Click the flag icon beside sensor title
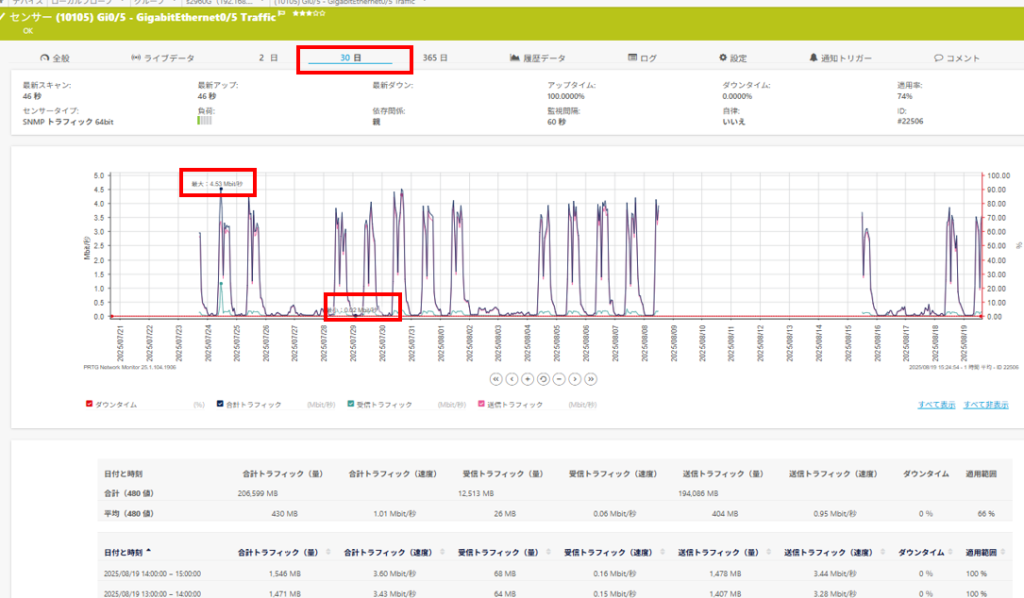This screenshot has height=598, width=1024. click(281, 13)
